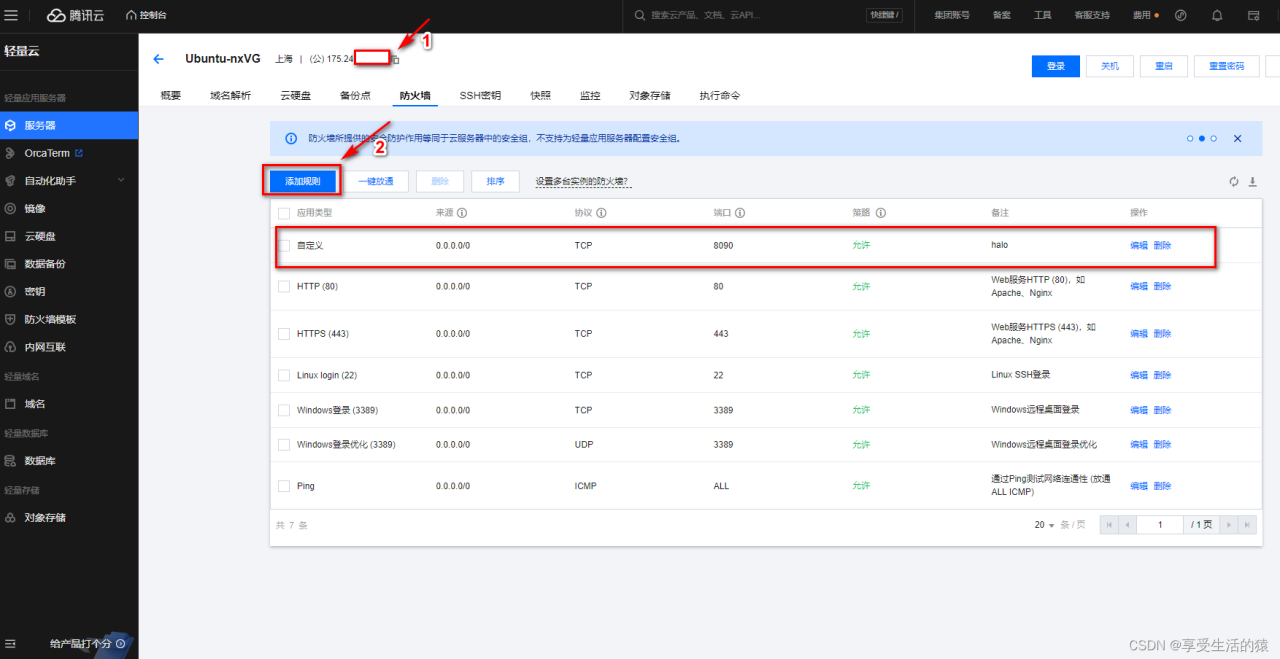Check the checkbox for the 自定义 rule

pos(284,246)
